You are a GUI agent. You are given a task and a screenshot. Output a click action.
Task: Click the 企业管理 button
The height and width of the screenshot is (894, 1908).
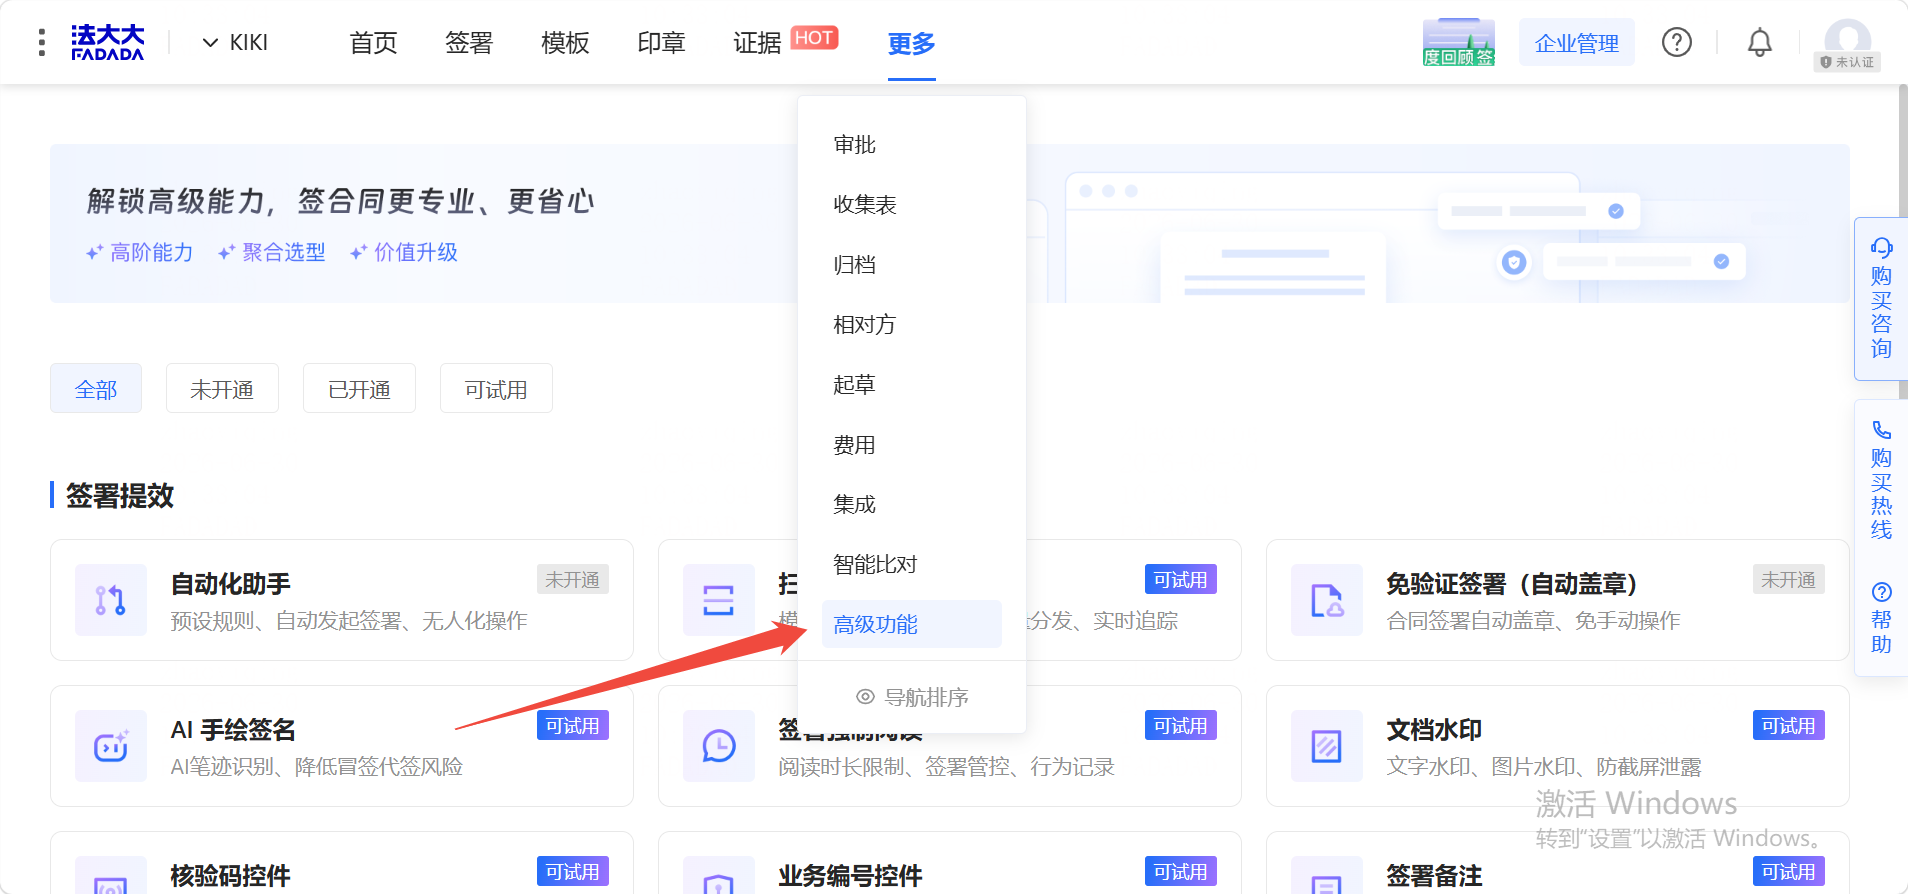coord(1577,43)
